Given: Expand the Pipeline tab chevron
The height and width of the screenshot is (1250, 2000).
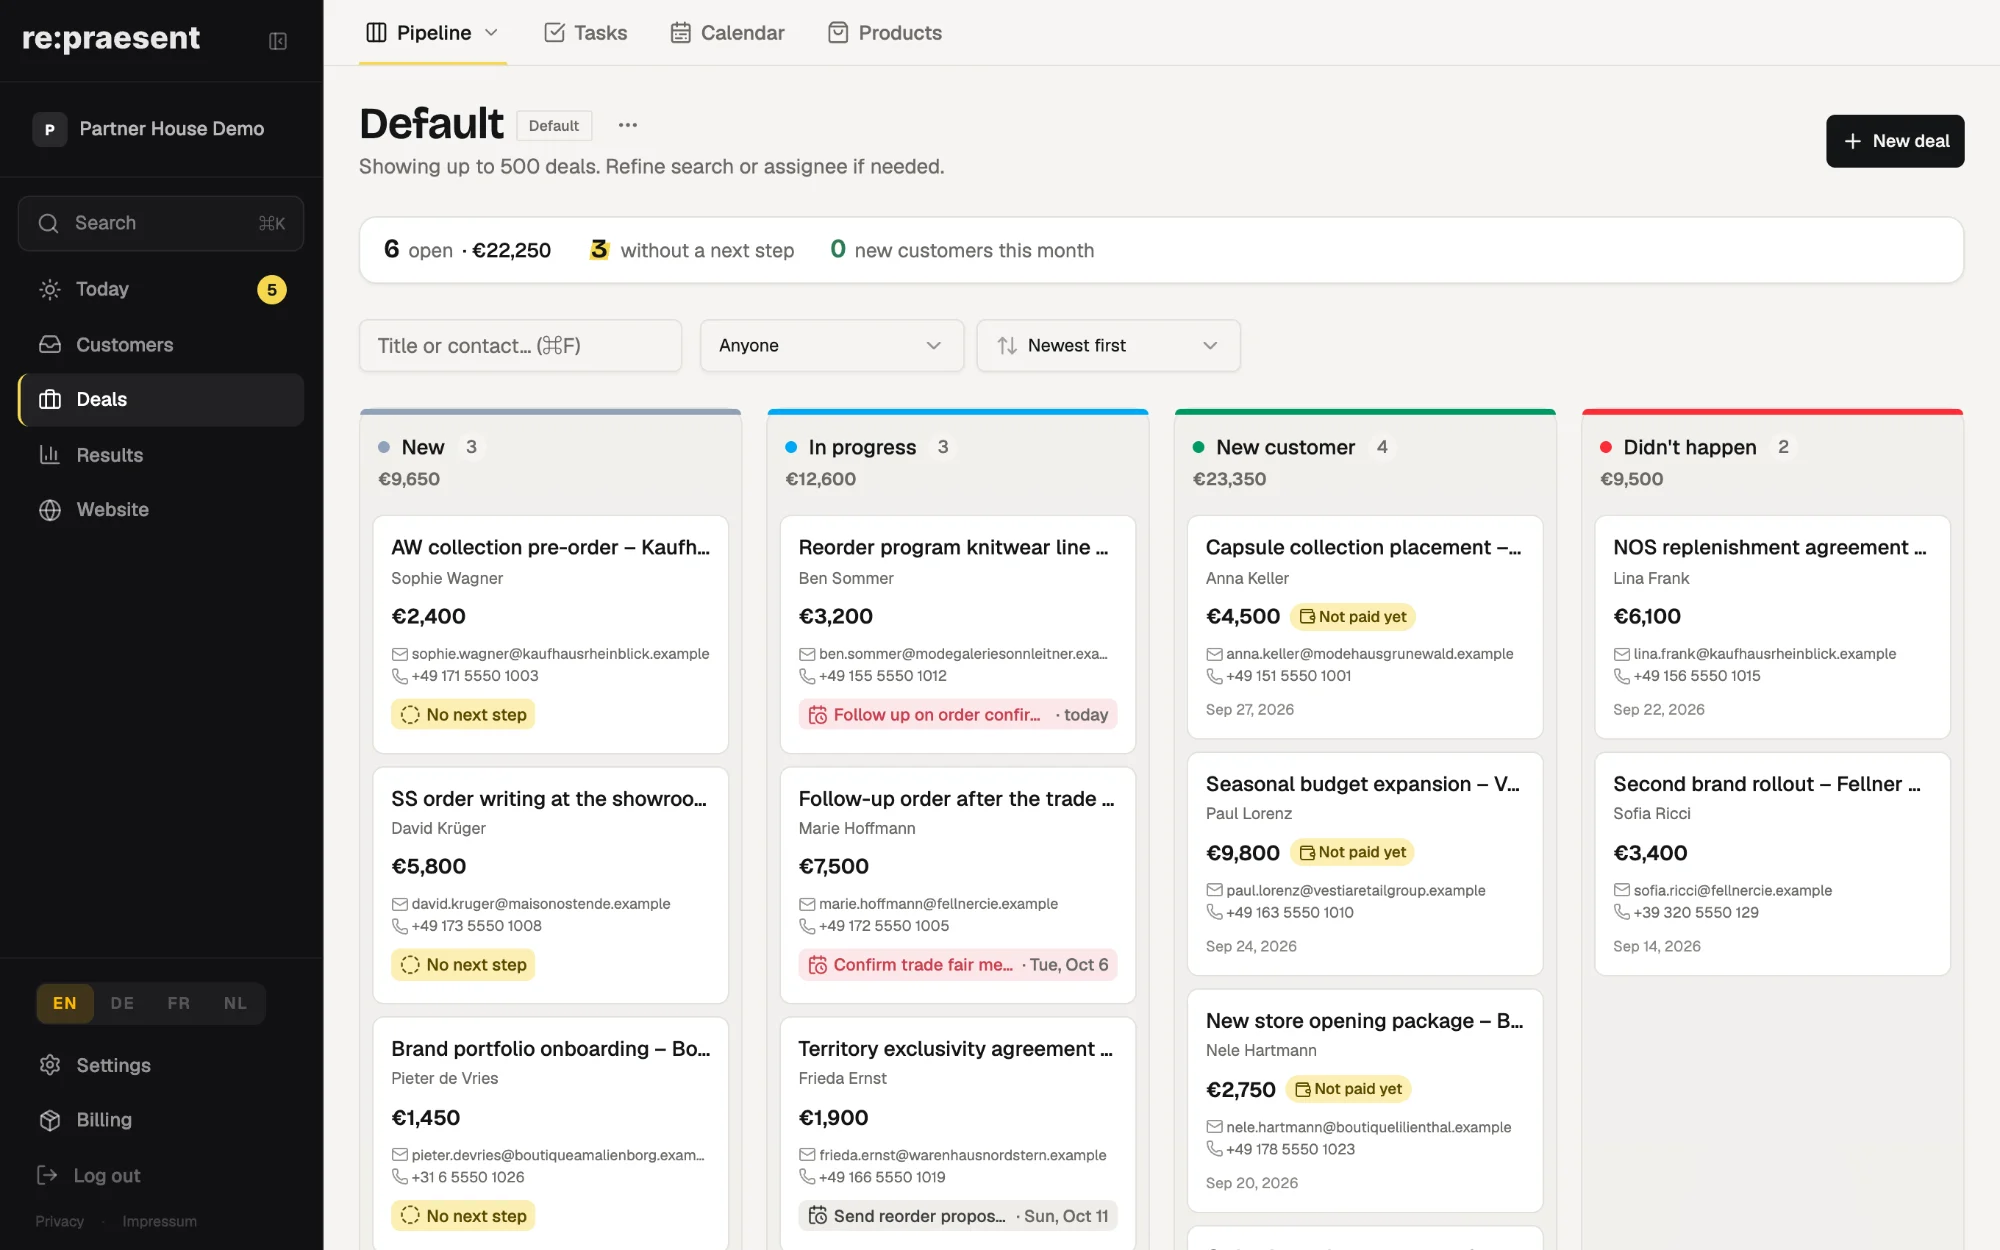Looking at the screenshot, I should (492, 33).
